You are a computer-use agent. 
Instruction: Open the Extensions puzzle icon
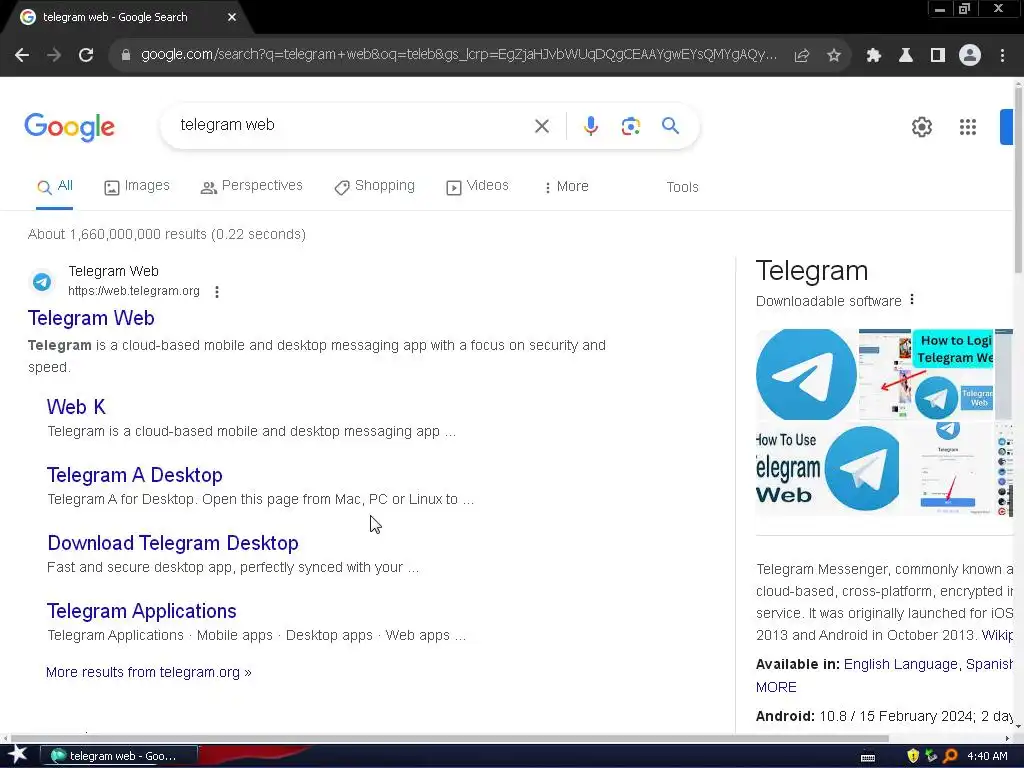coord(874,56)
